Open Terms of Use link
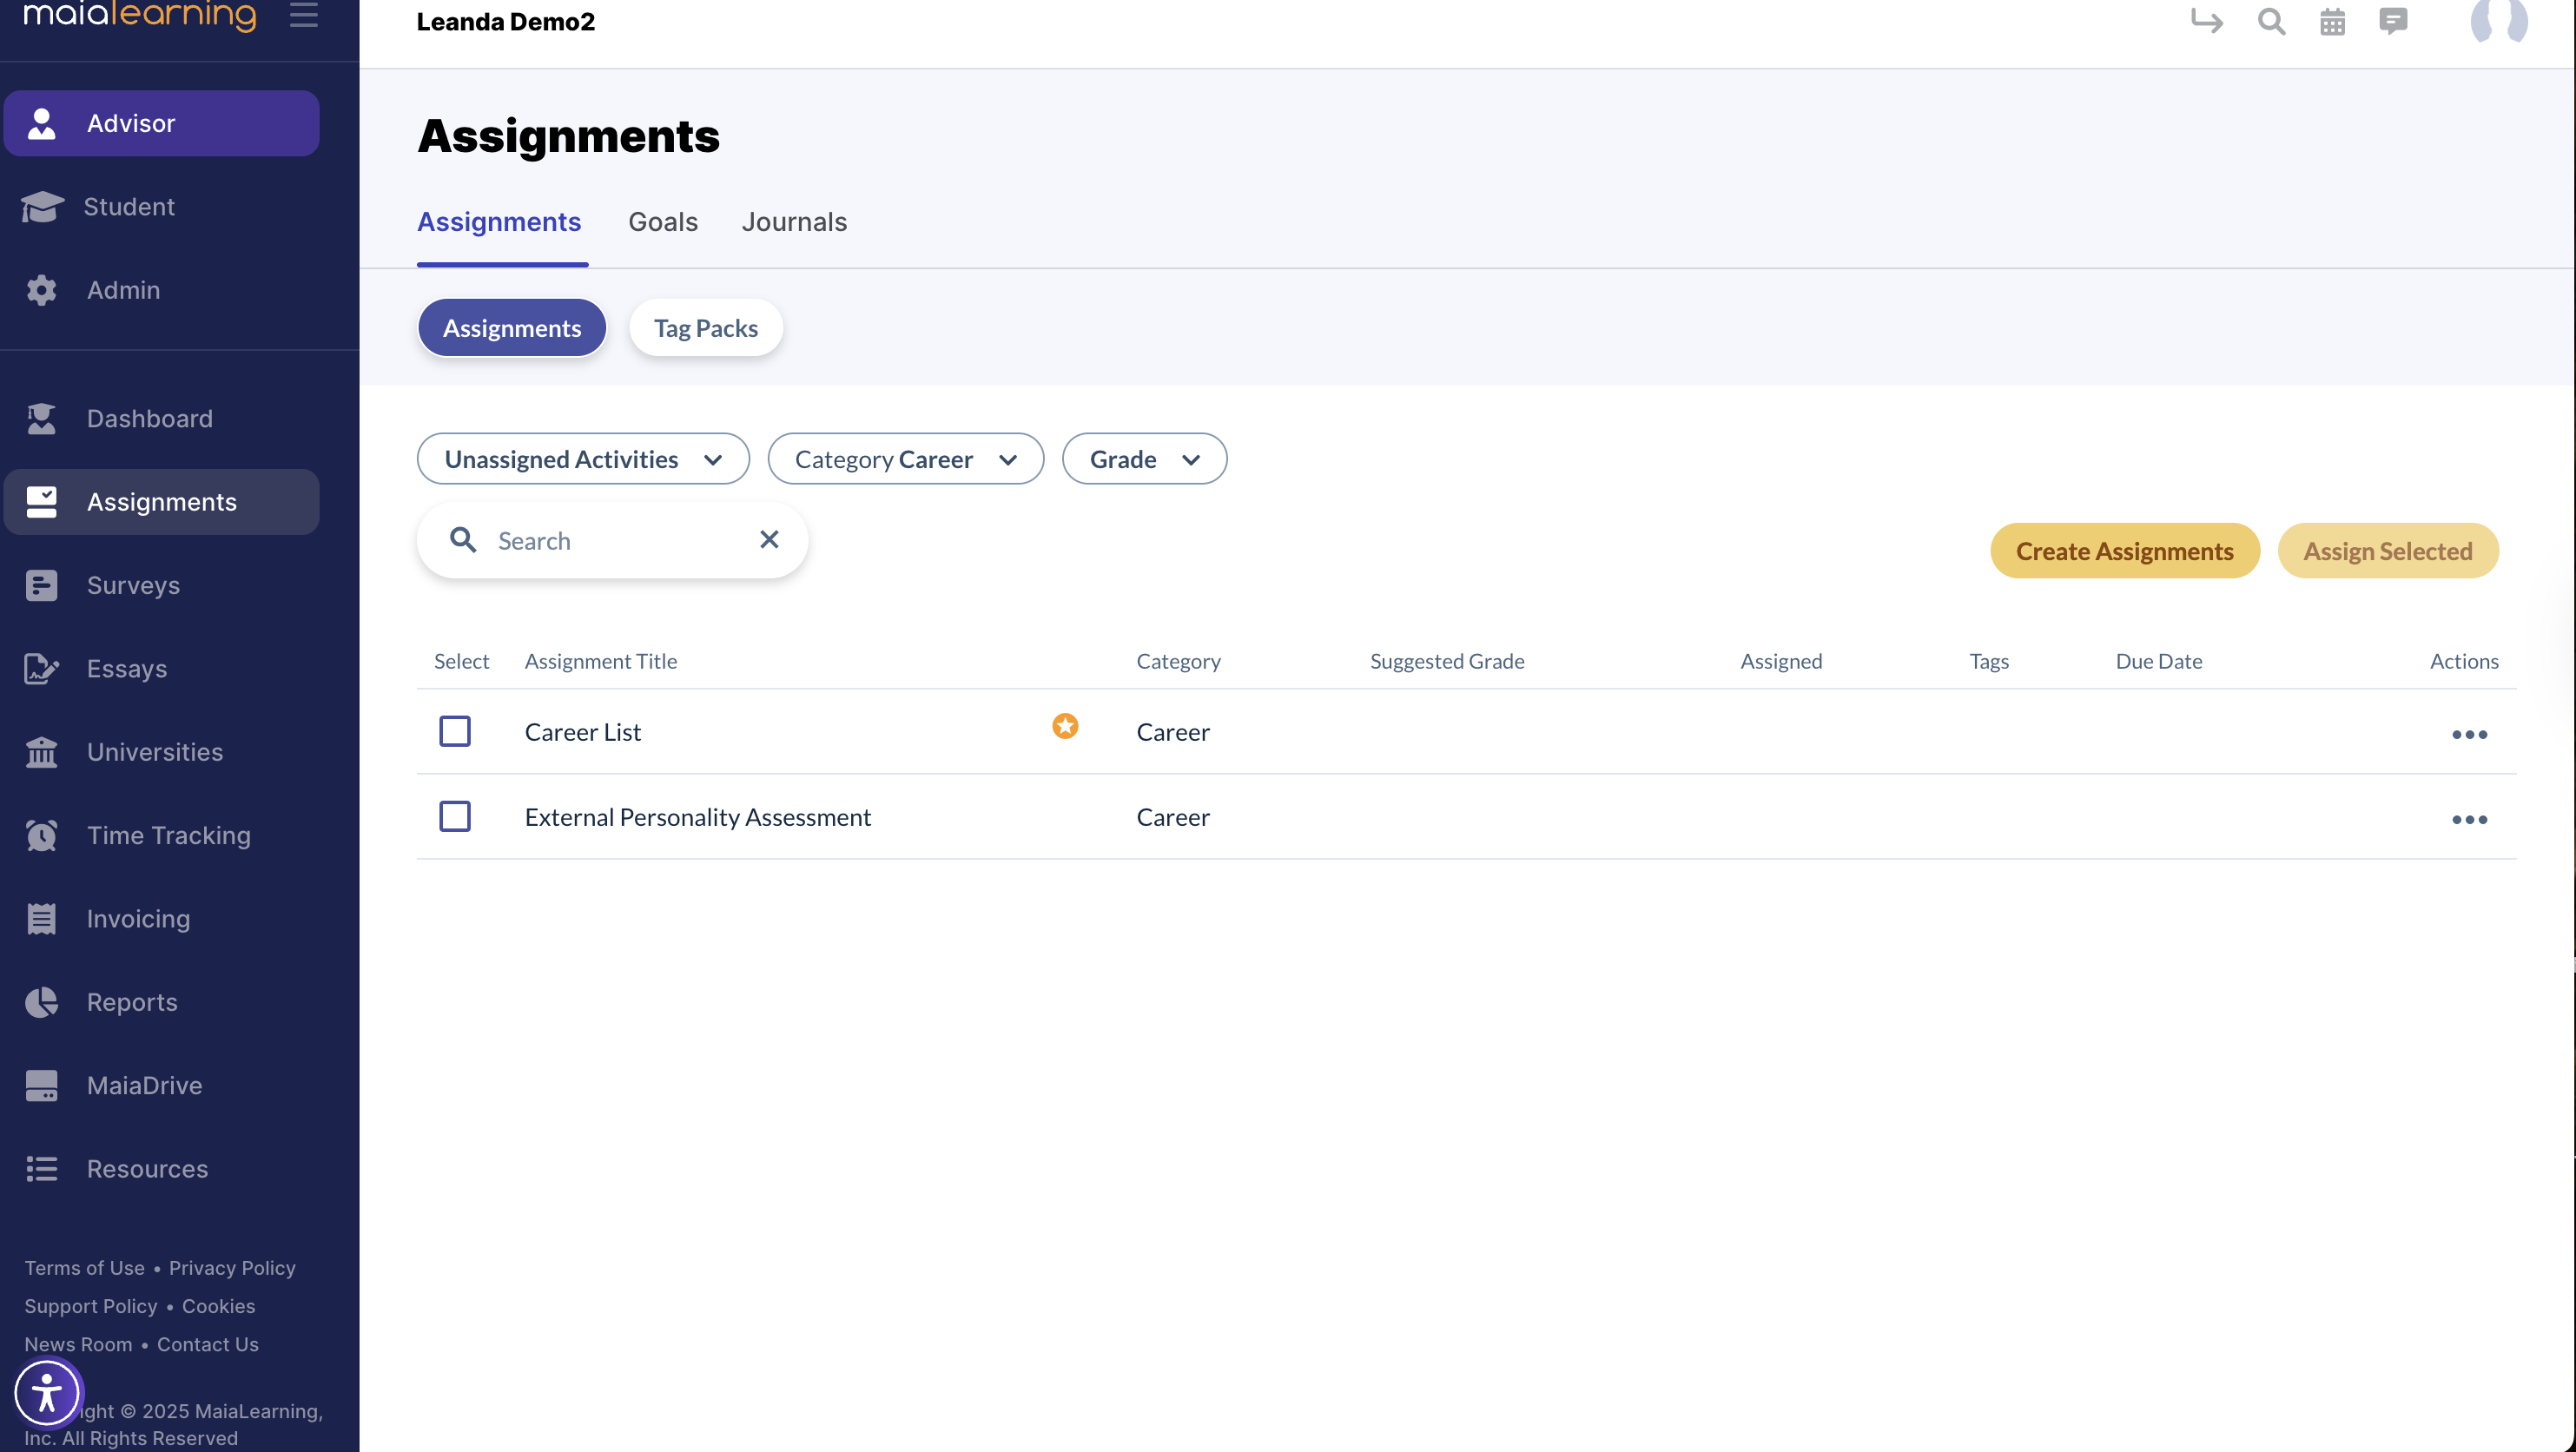This screenshot has width=2576, height=1452. coord(85,1268)
